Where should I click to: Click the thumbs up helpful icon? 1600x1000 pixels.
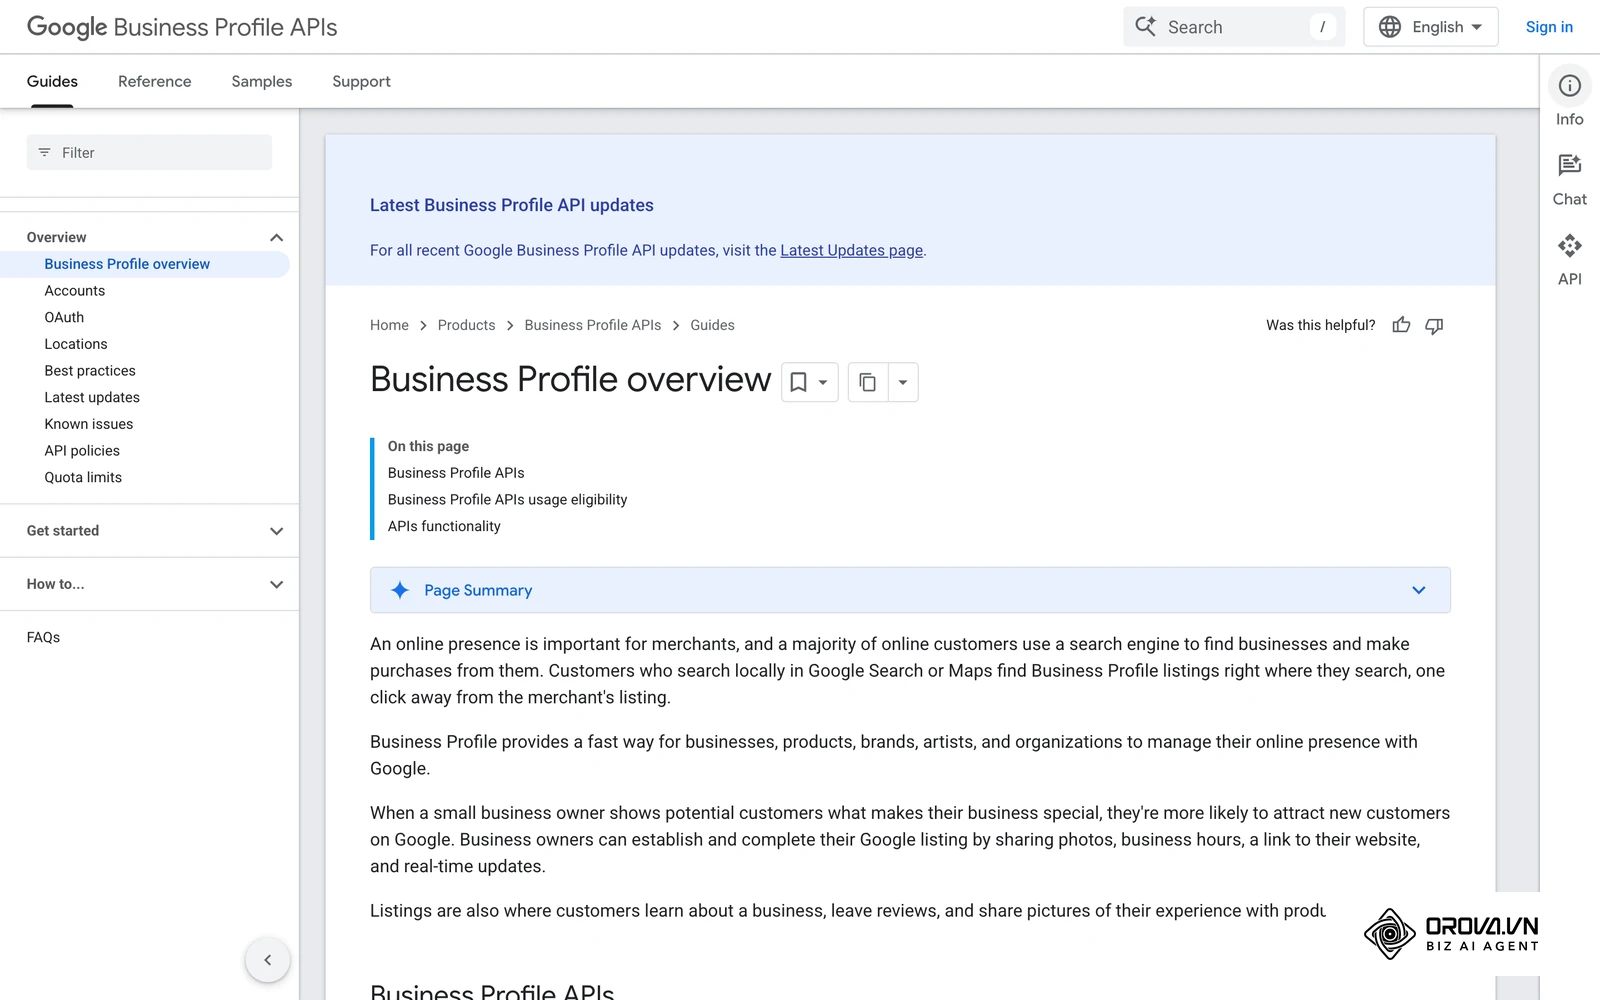click(1401, 325)
